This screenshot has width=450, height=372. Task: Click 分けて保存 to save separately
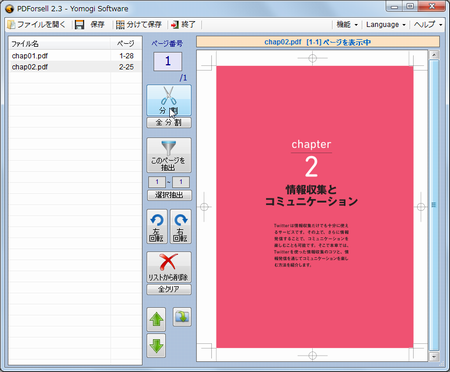pos(139,24)
